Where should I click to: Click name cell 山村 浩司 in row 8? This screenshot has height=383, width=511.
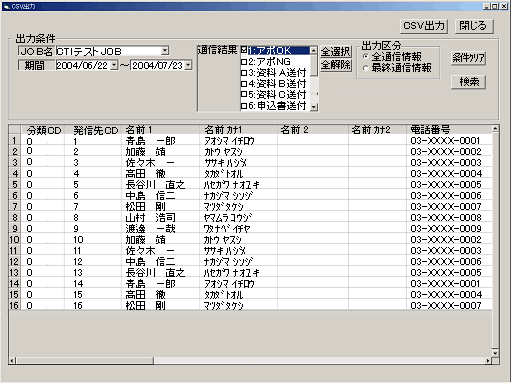coord(161,217)
